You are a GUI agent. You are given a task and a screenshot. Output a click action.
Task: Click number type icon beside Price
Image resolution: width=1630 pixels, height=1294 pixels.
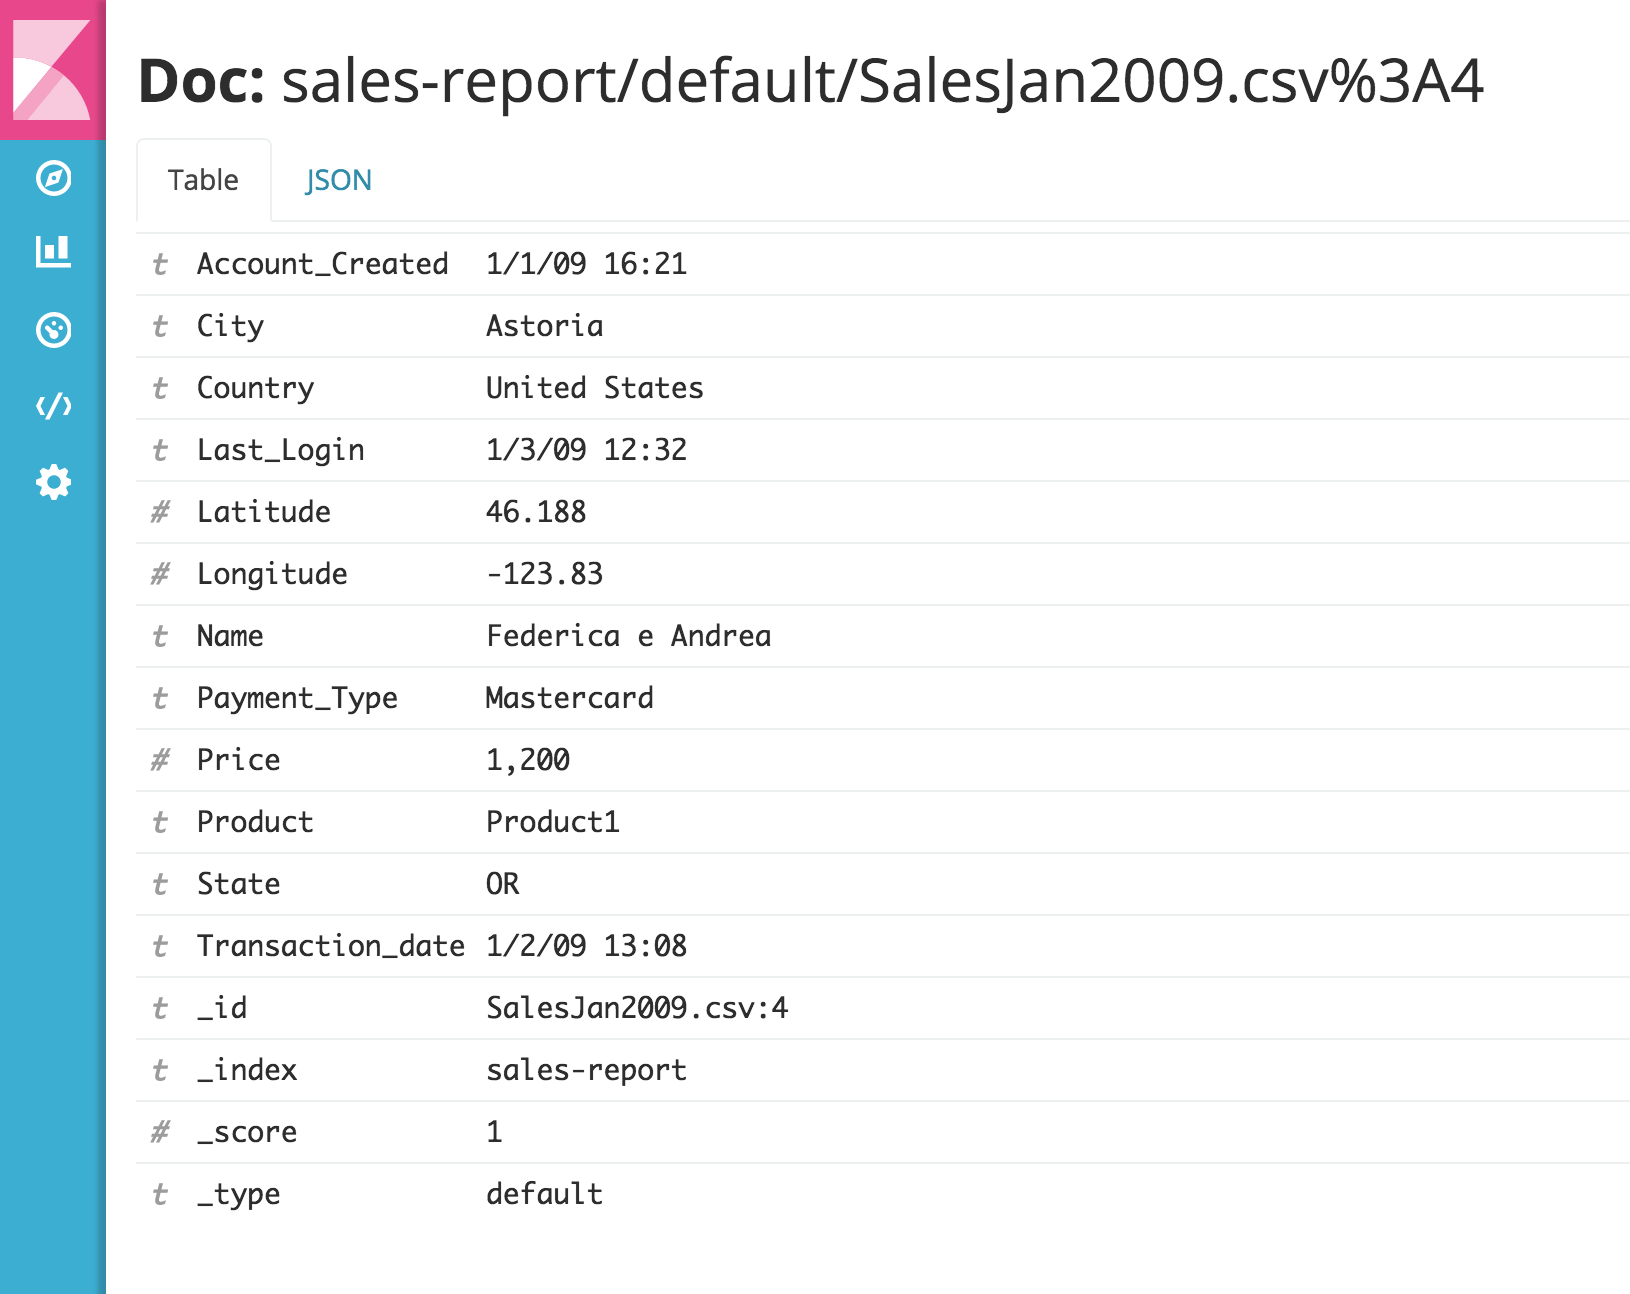point(160,761)
